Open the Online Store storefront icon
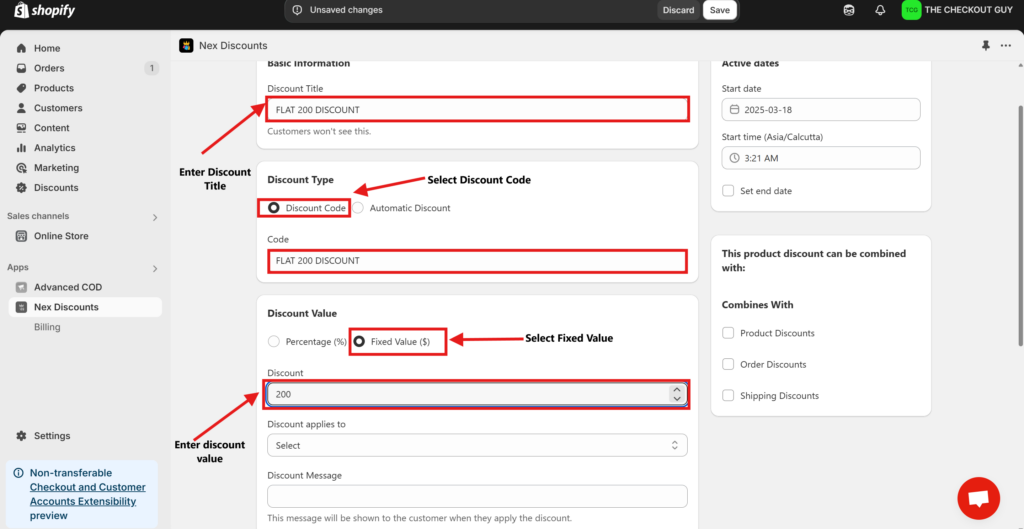 [x=22, y=236]
